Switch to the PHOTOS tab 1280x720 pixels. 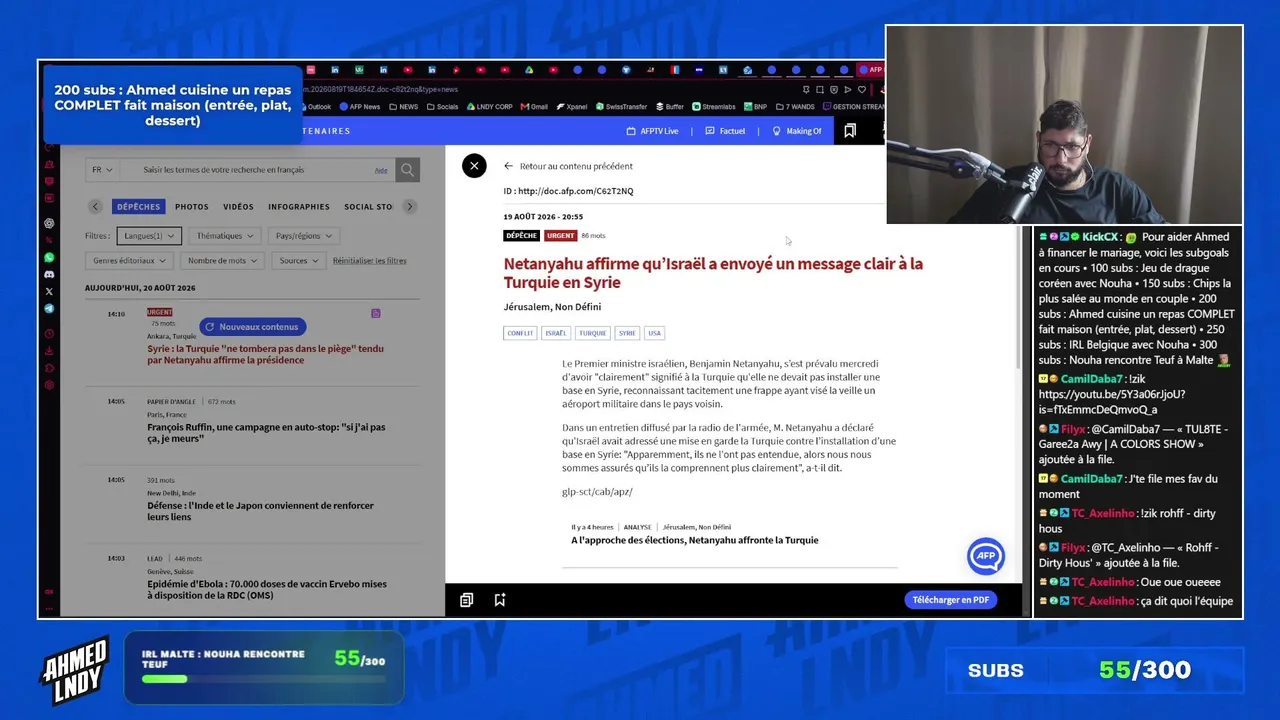(192, 207)
